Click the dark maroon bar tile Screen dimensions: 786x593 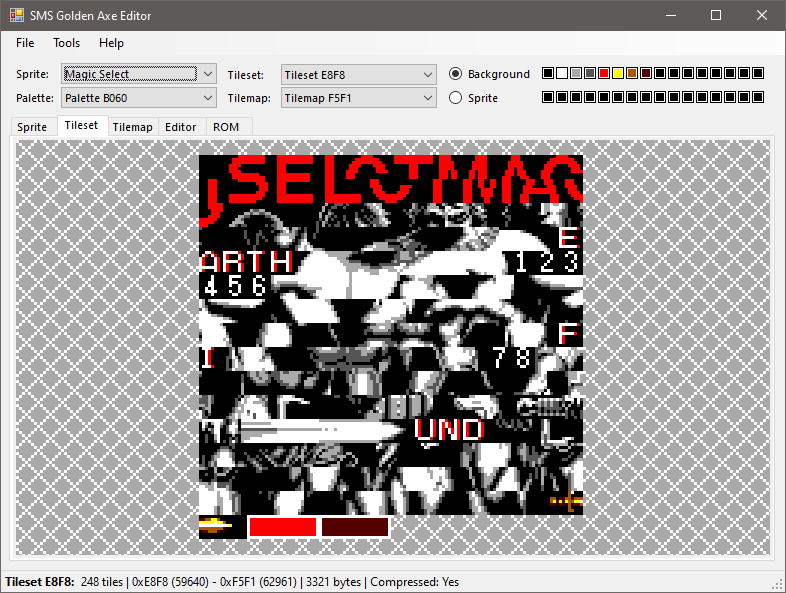355,527
